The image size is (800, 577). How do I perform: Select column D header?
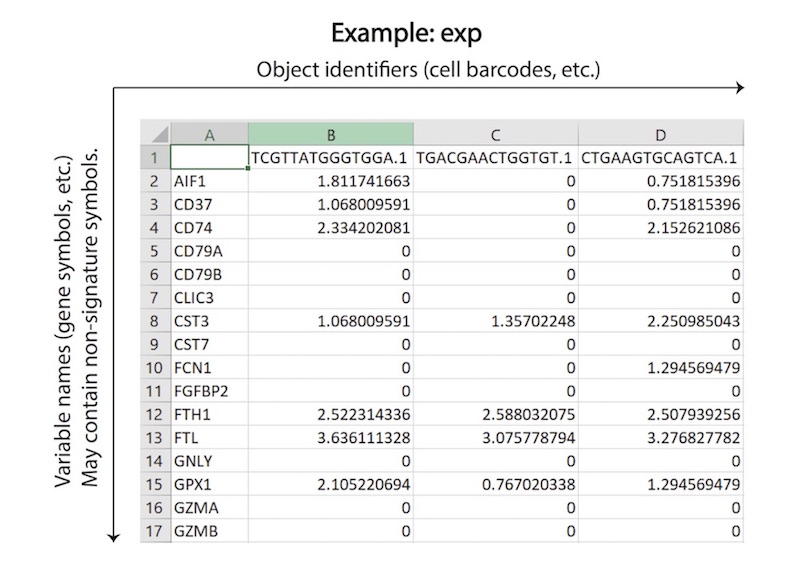coord(660,135)
